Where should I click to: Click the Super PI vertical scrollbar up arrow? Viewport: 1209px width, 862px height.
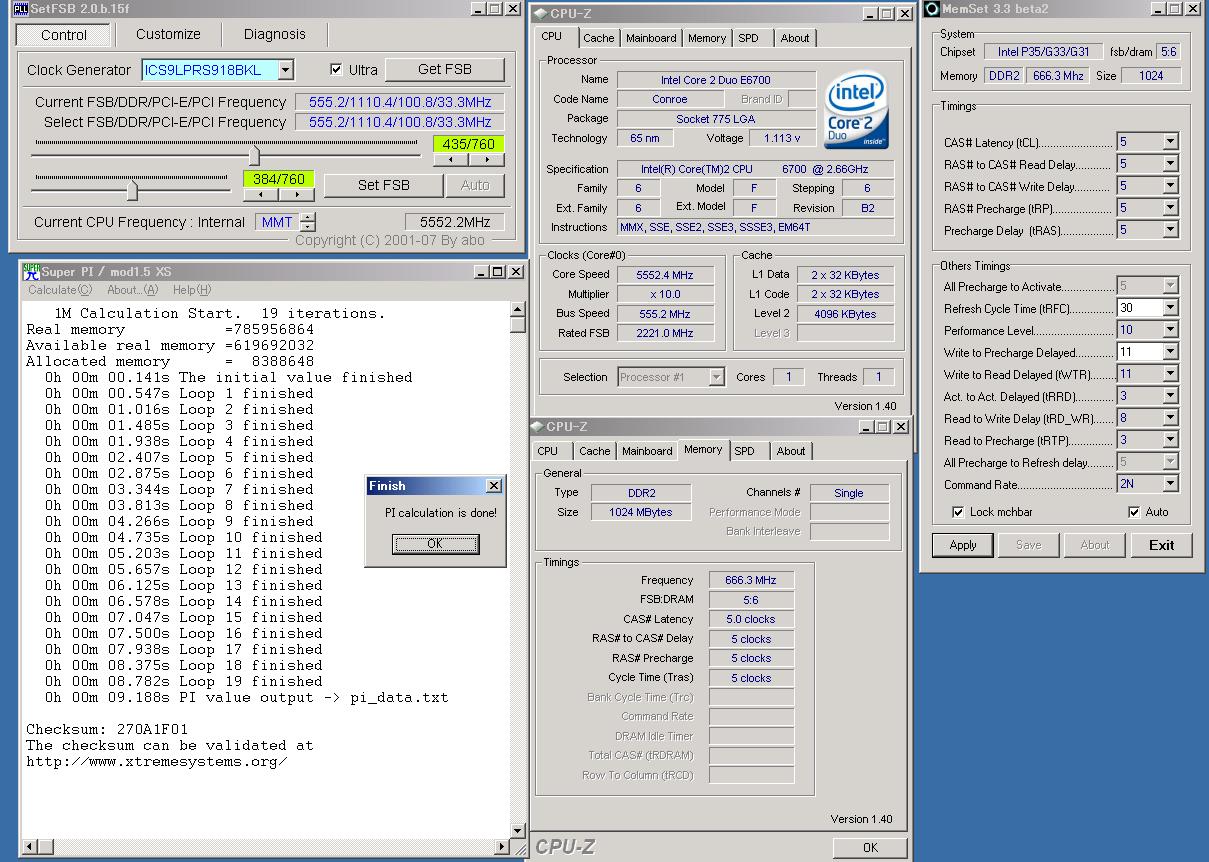pos(517,308)
